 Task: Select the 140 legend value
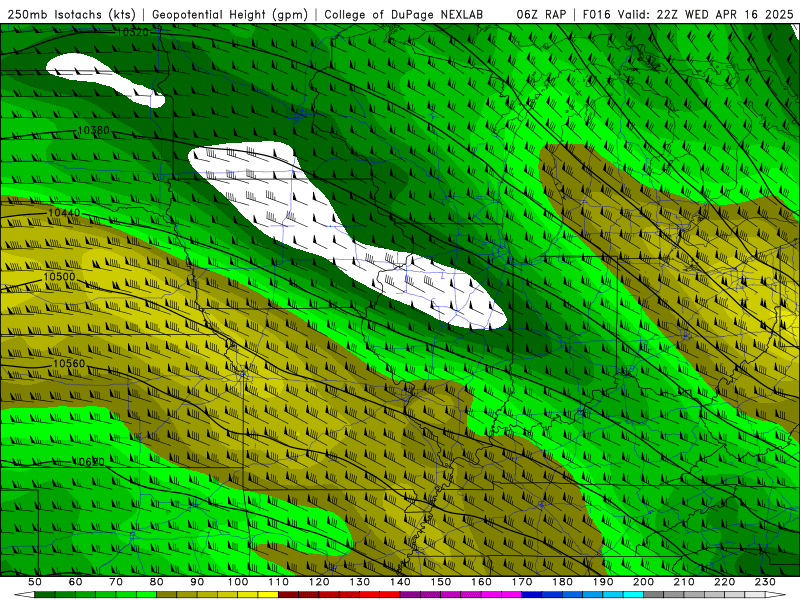(400, 582)
